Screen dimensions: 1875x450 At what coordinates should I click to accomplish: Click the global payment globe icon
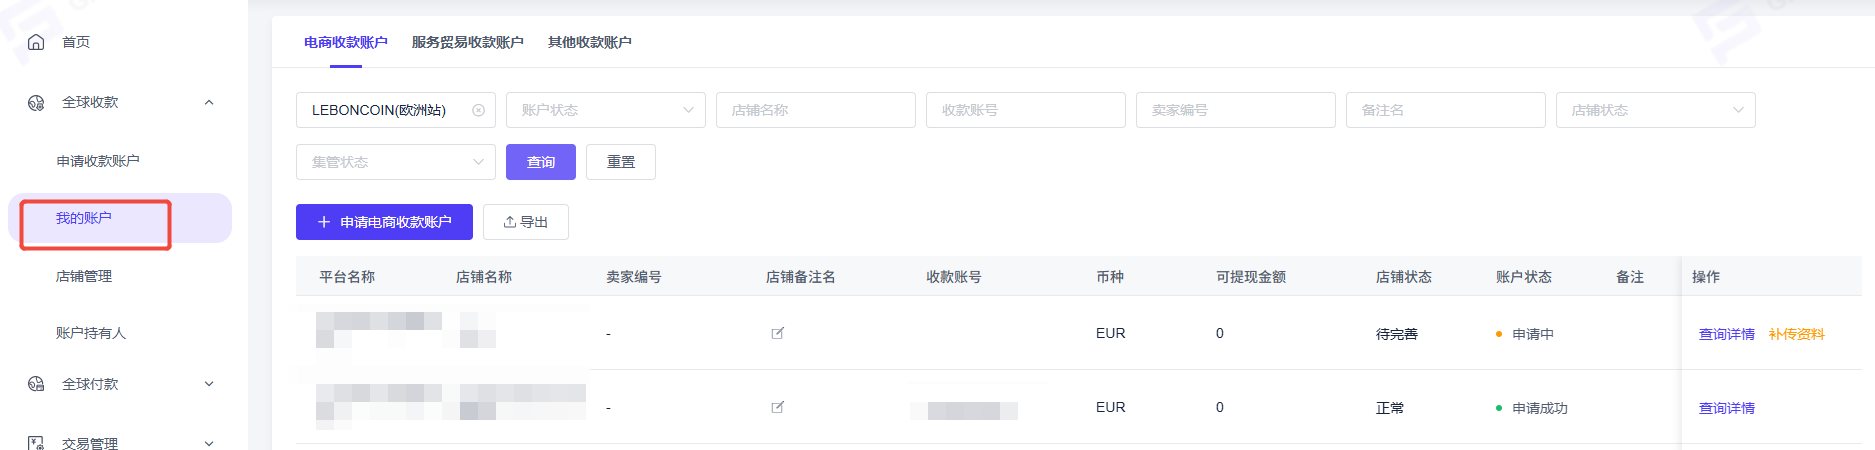(x=36, y=384)
